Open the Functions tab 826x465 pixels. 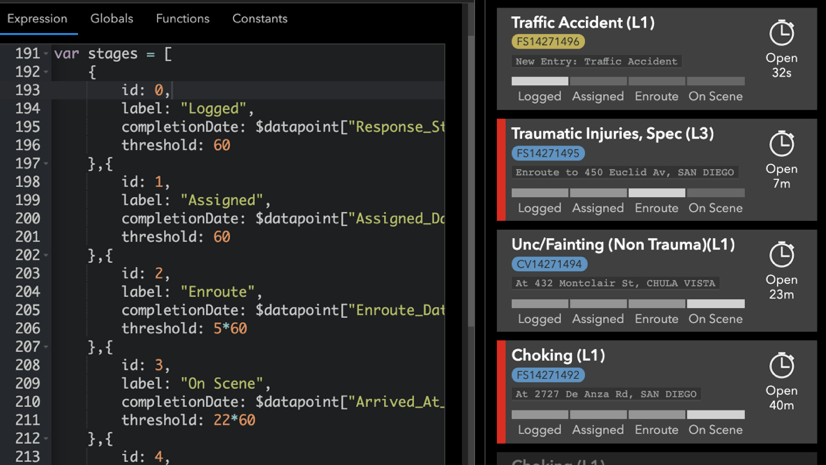pyautogui.click(x=182, y=18)
